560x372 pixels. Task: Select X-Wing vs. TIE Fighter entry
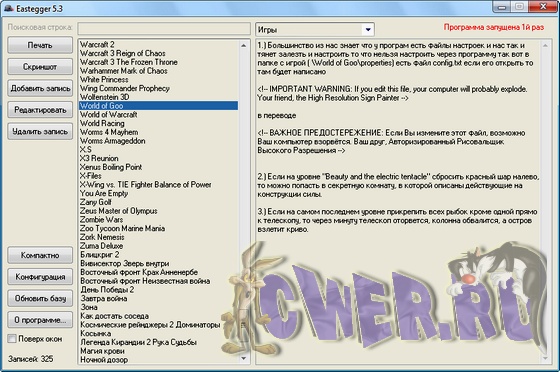pos(158,185)
